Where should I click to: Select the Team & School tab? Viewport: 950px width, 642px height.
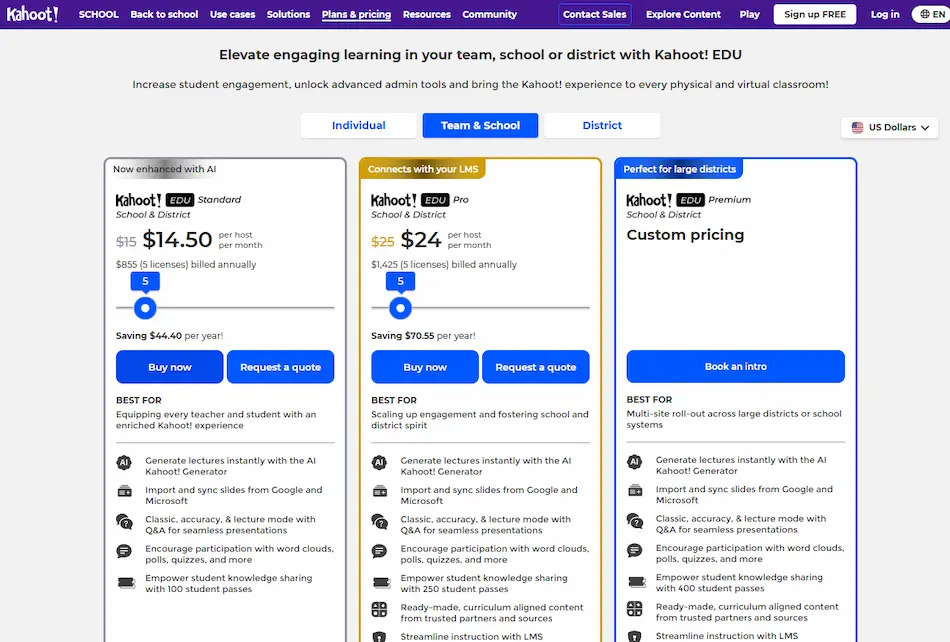pos(480,125)
